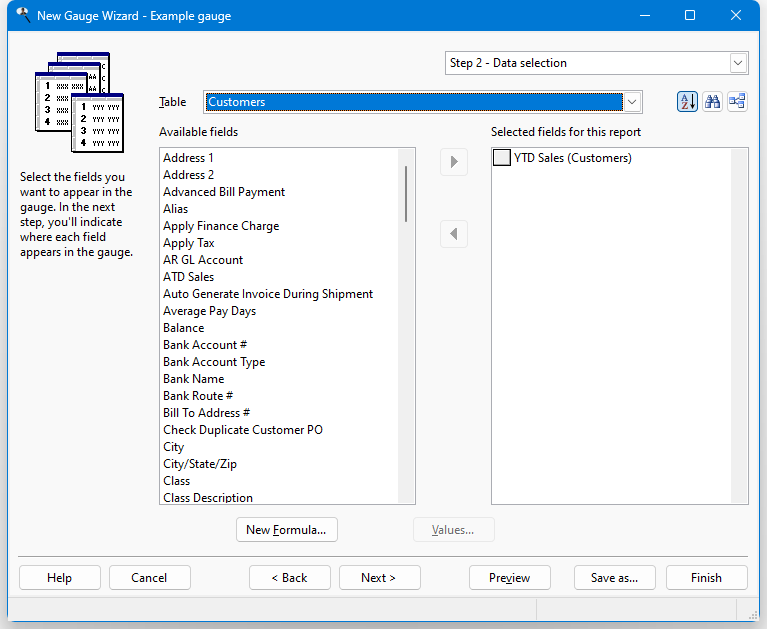Click the Finish button
The height and width of the screenshot is (629, 767).
point(706,578)
